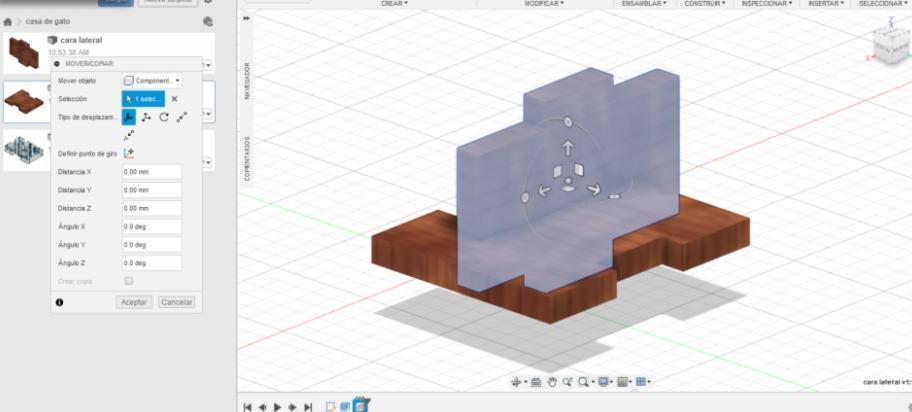This screenshot has width=912, height=412.
Task: Collapse the MOVER/COPIAR dialog header icon
Action: coord(57,63)
